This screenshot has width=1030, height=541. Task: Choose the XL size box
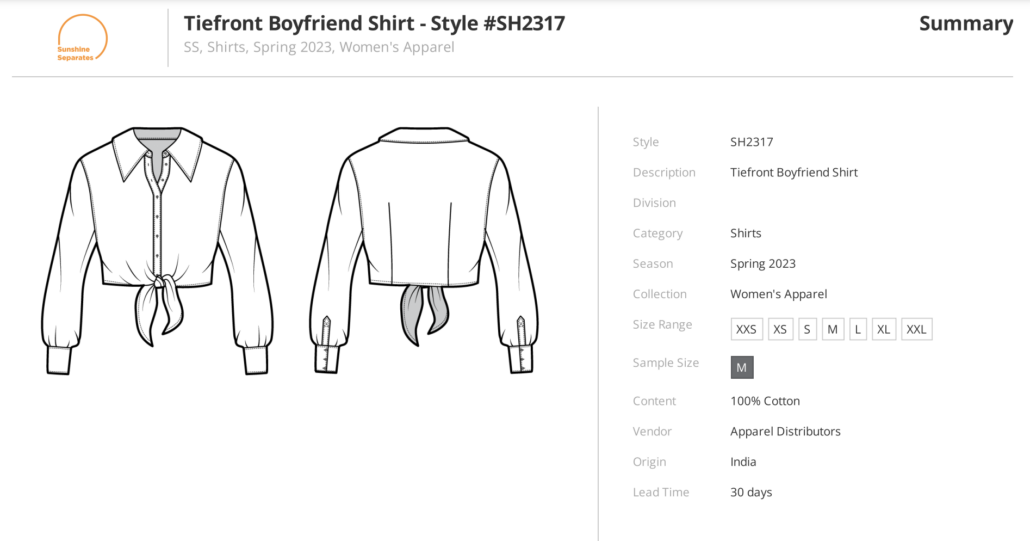tap(884, 329)
